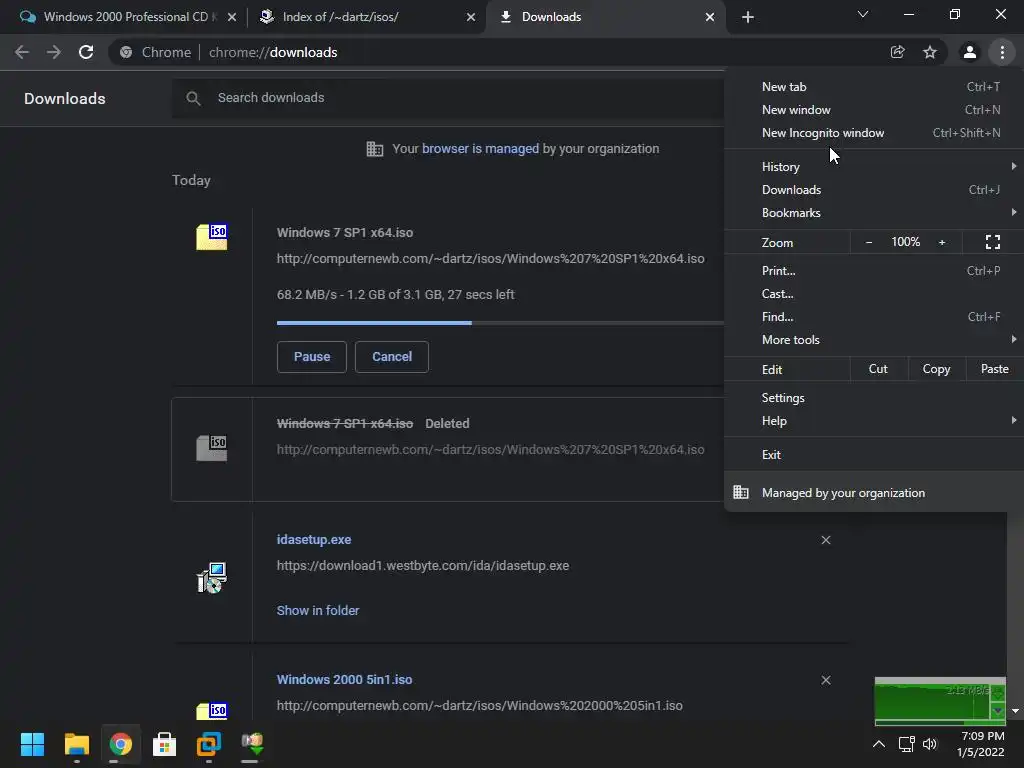Click the browser back arrow
Image resolution: width=1024 pixels, height=768 pixels.
(22, 52)
